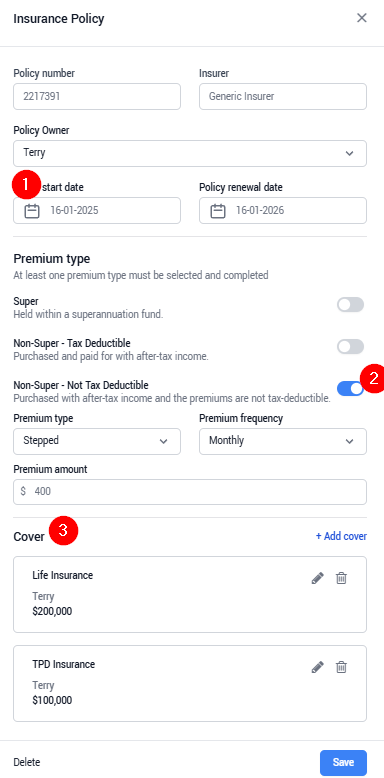This screenshot has width=384, height=778.
Task: Open calendar for policy renewal date
Action: [x=218, y=211]
